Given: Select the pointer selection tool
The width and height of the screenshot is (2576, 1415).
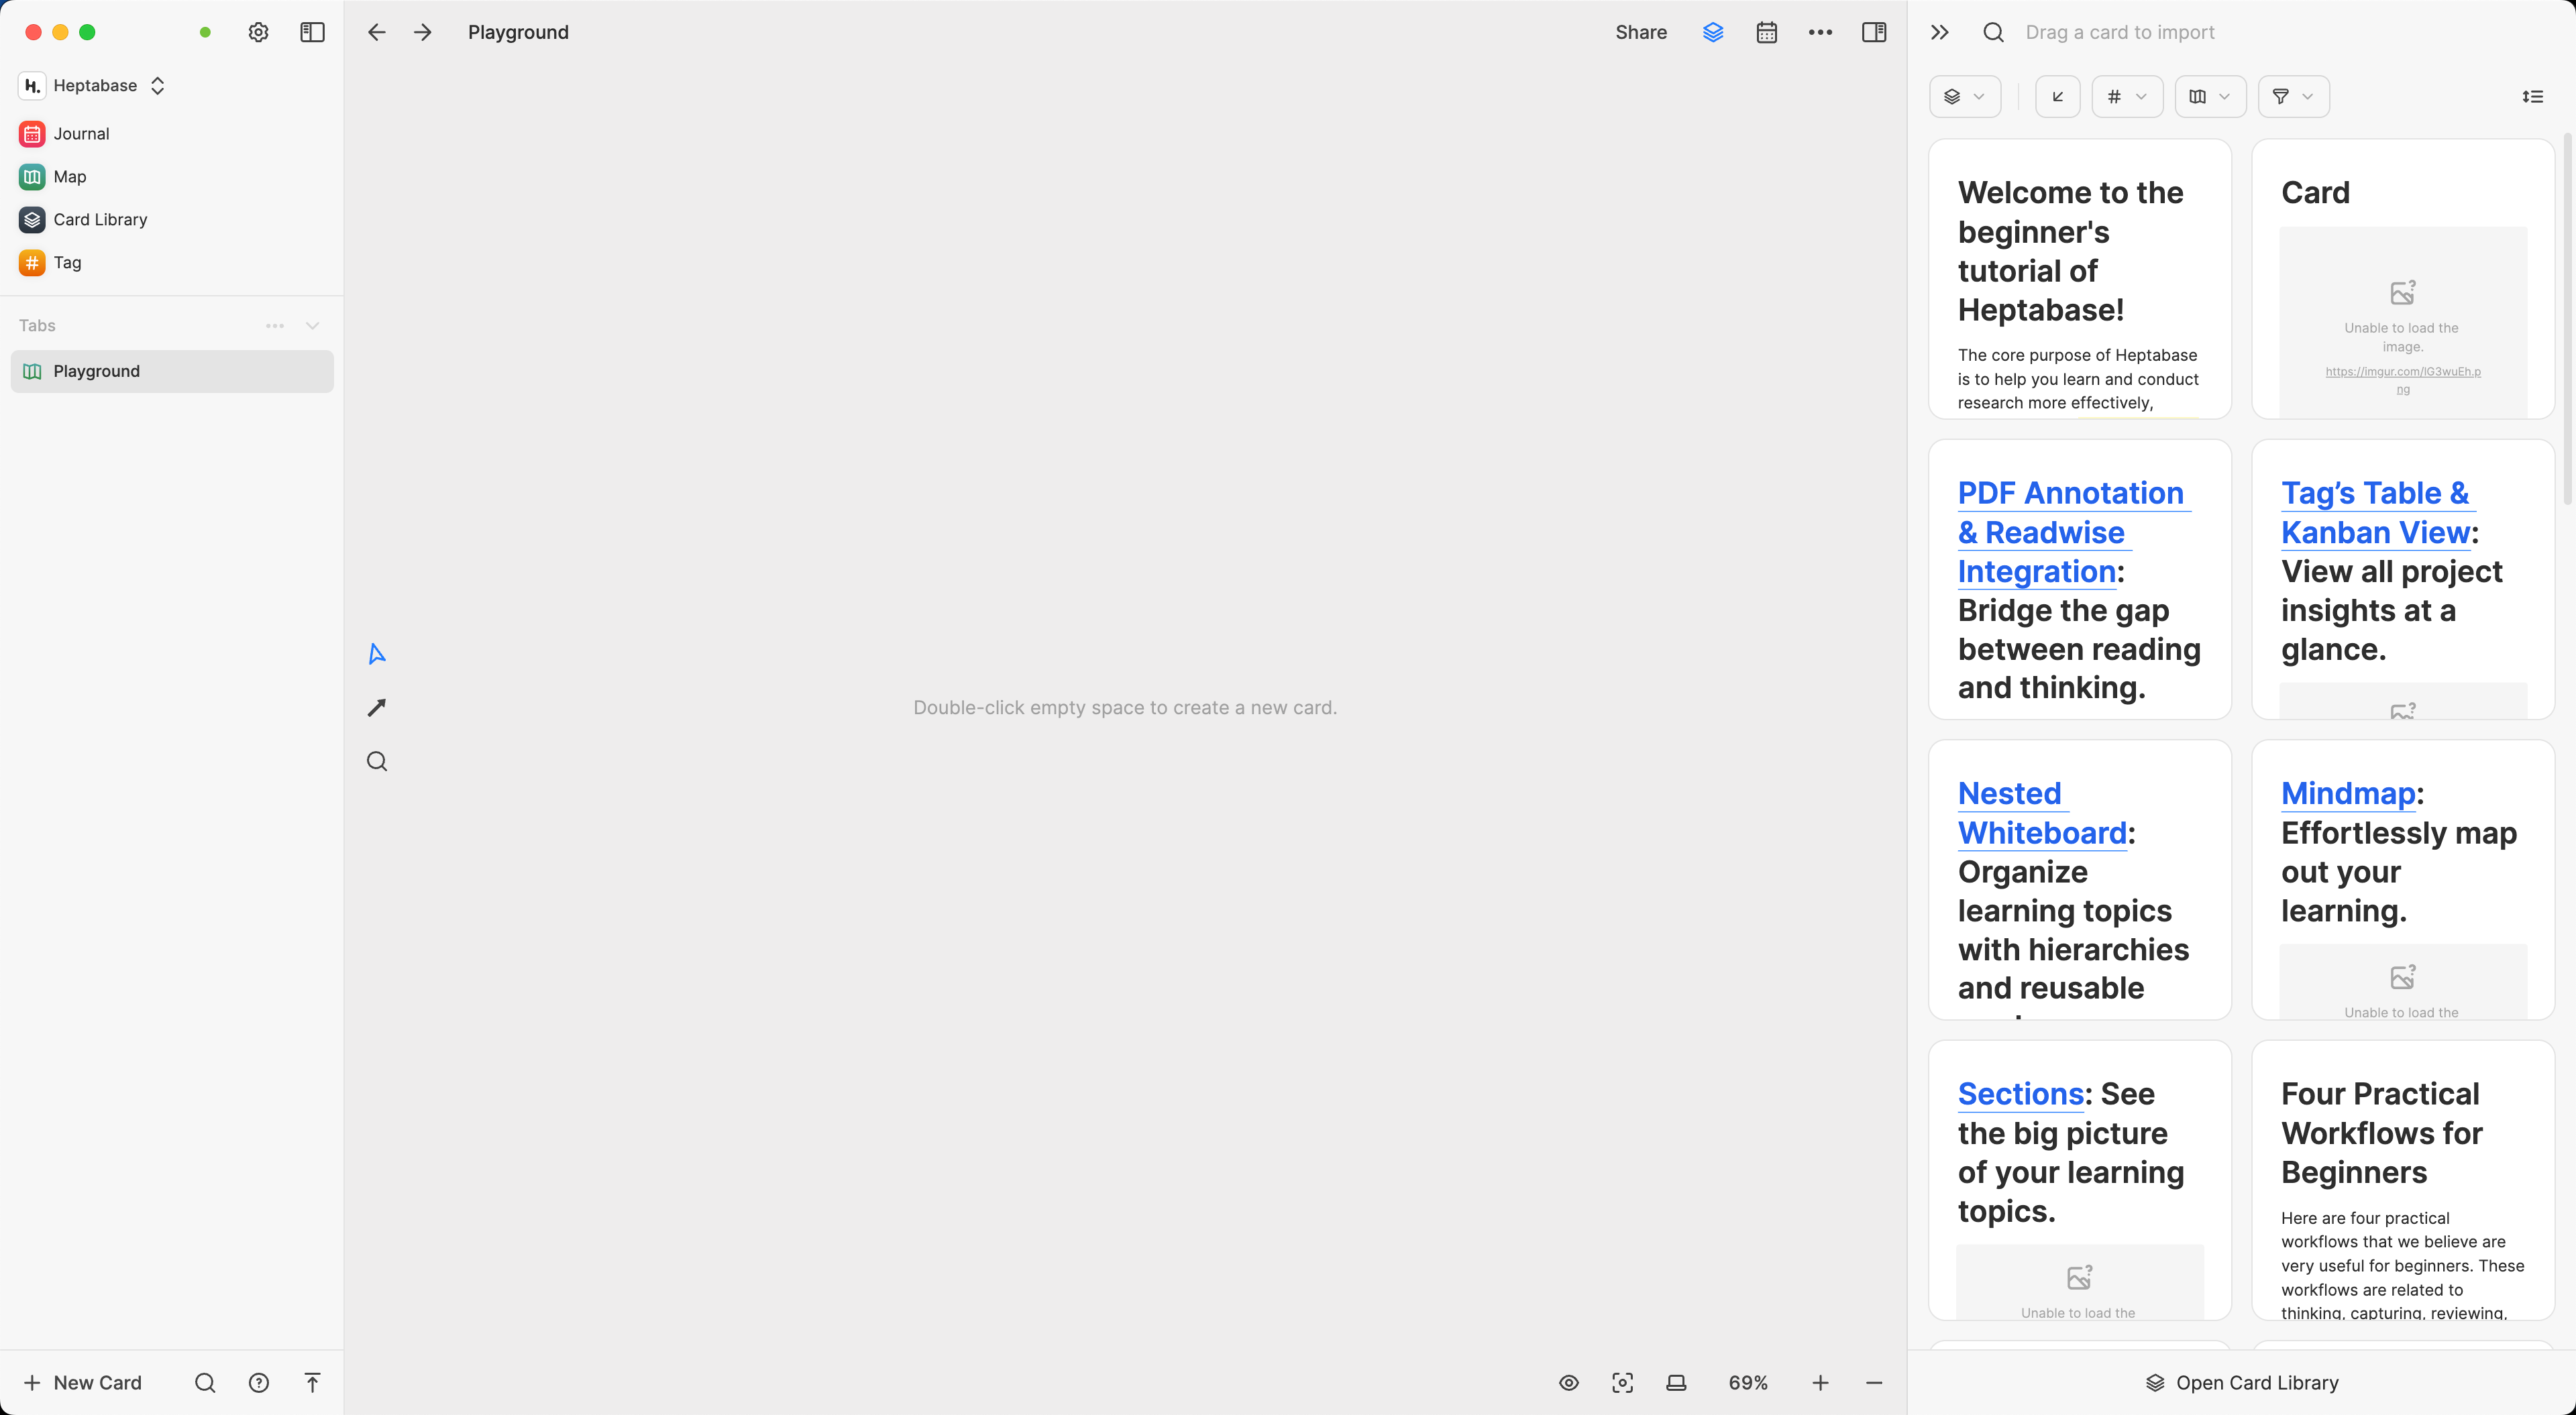Looking at the screenshot, I should coord(377,654).
